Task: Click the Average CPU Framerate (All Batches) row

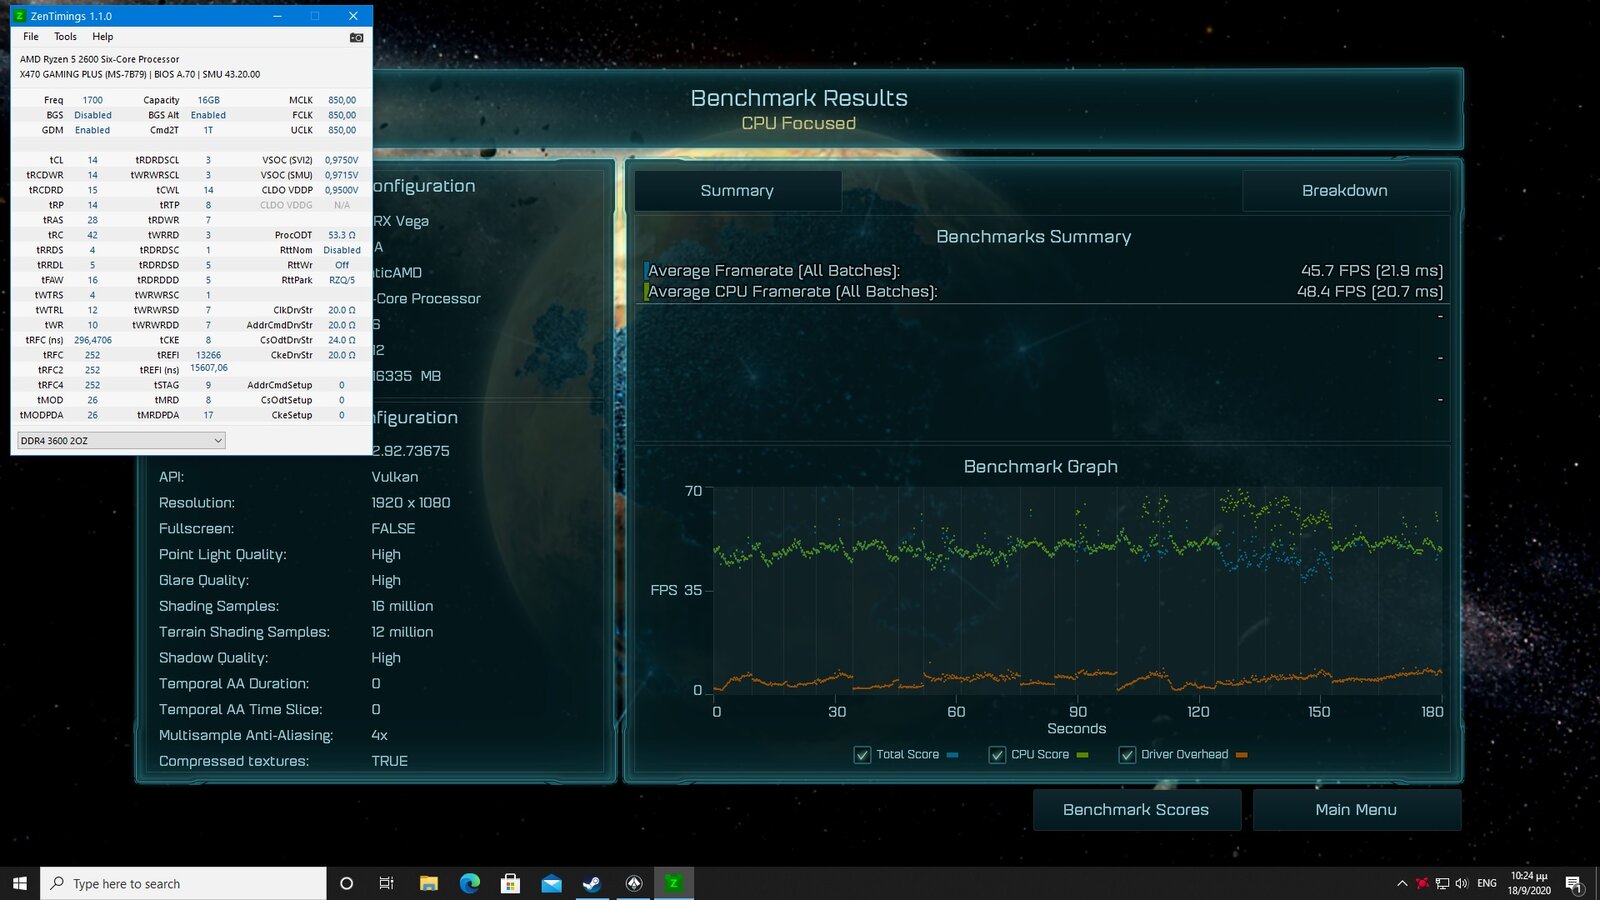Action: (1044, 292)
